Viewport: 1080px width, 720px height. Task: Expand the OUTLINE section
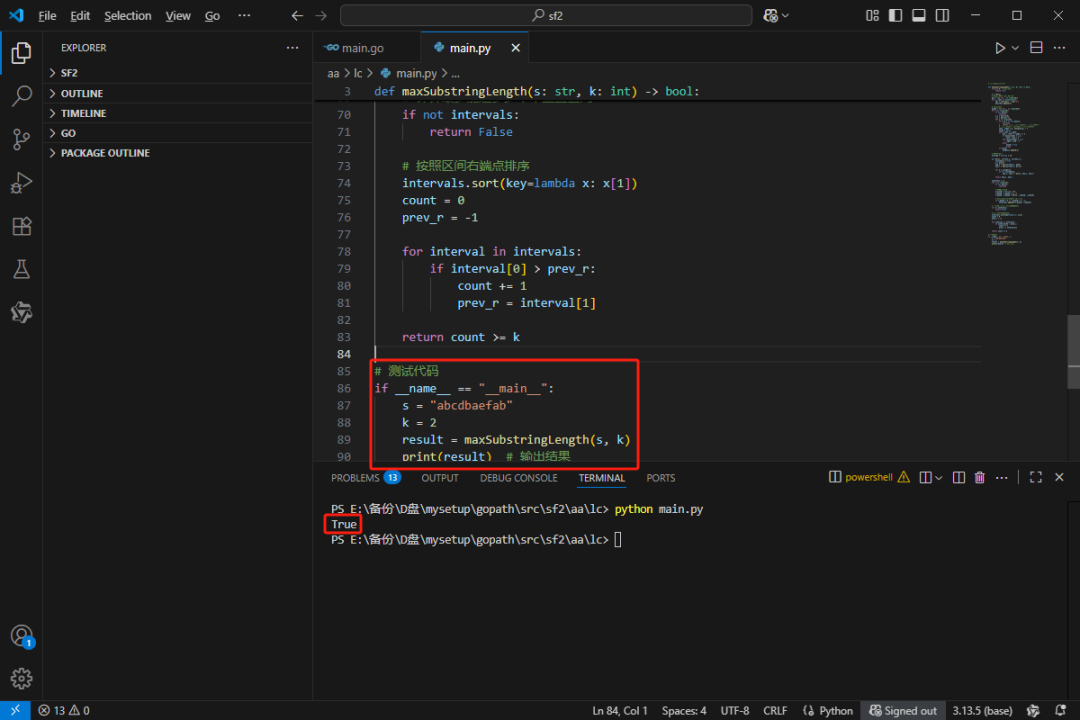click(82, 93)
